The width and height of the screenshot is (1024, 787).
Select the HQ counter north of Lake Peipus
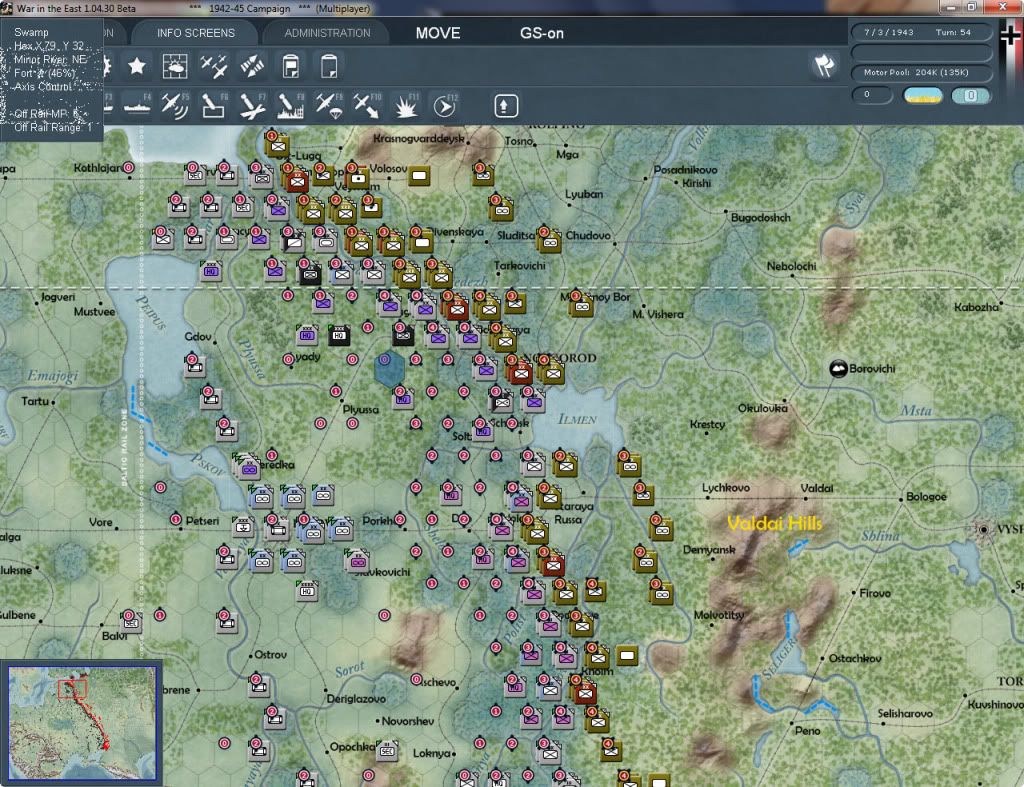coord(211,271)
